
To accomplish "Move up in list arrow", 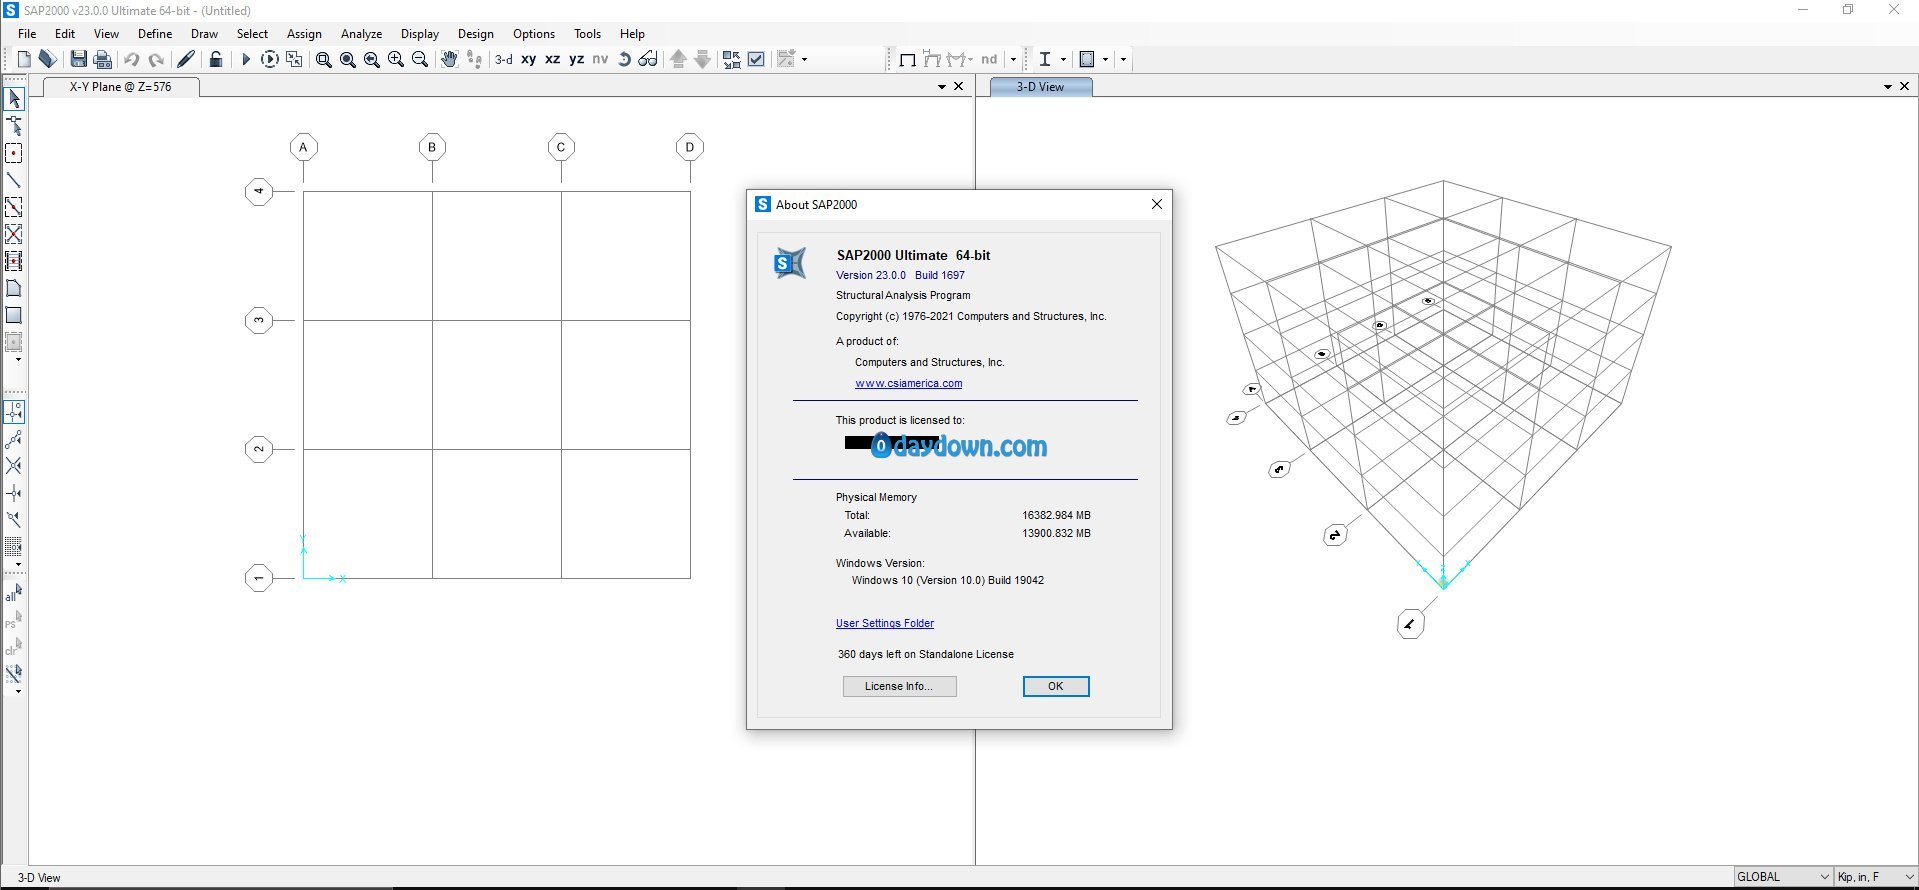I will (678, 60).
